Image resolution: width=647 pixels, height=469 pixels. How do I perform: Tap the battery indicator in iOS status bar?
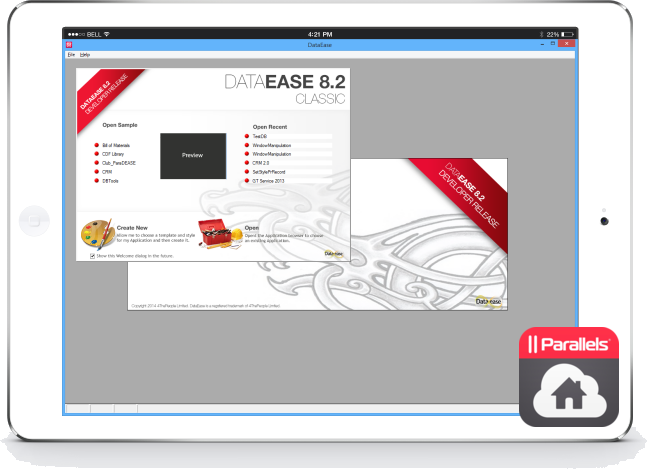tap(568, 34)
